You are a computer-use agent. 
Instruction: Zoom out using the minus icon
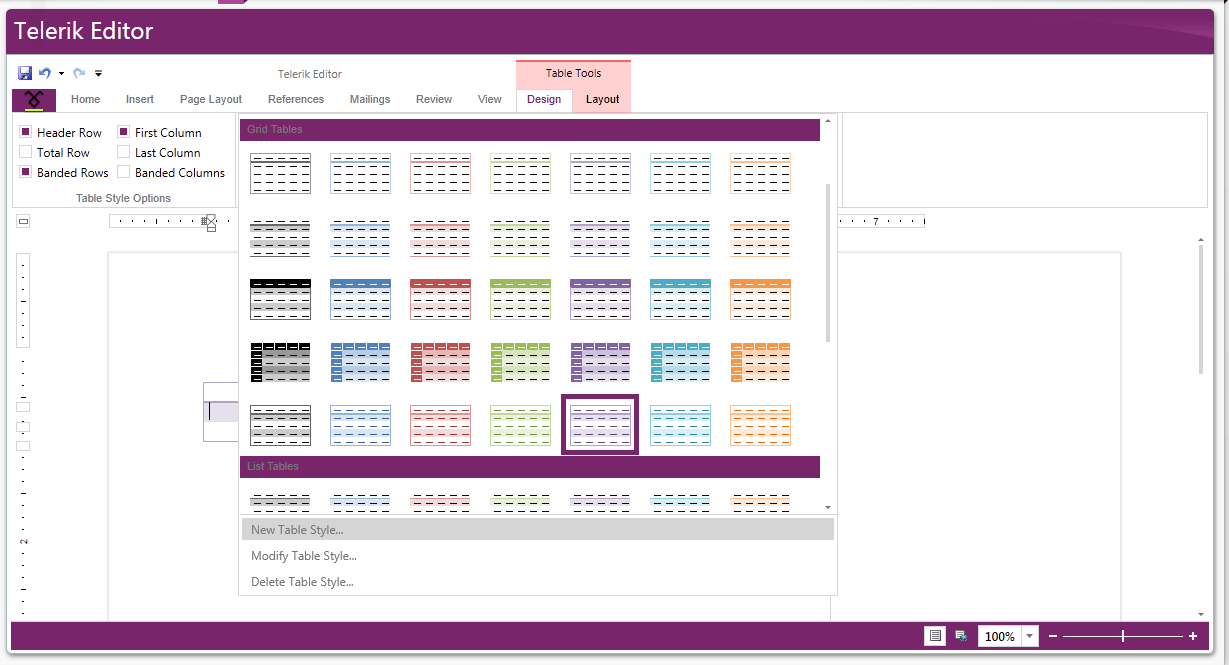[1052, 635]
